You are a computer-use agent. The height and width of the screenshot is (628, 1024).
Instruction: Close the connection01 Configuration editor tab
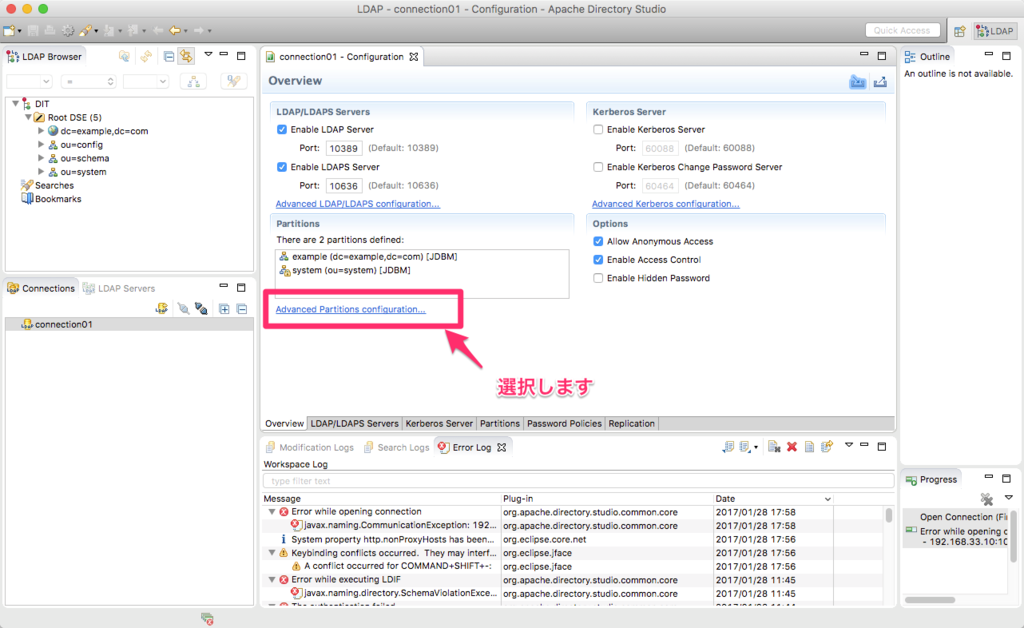(x=413, y=57)
